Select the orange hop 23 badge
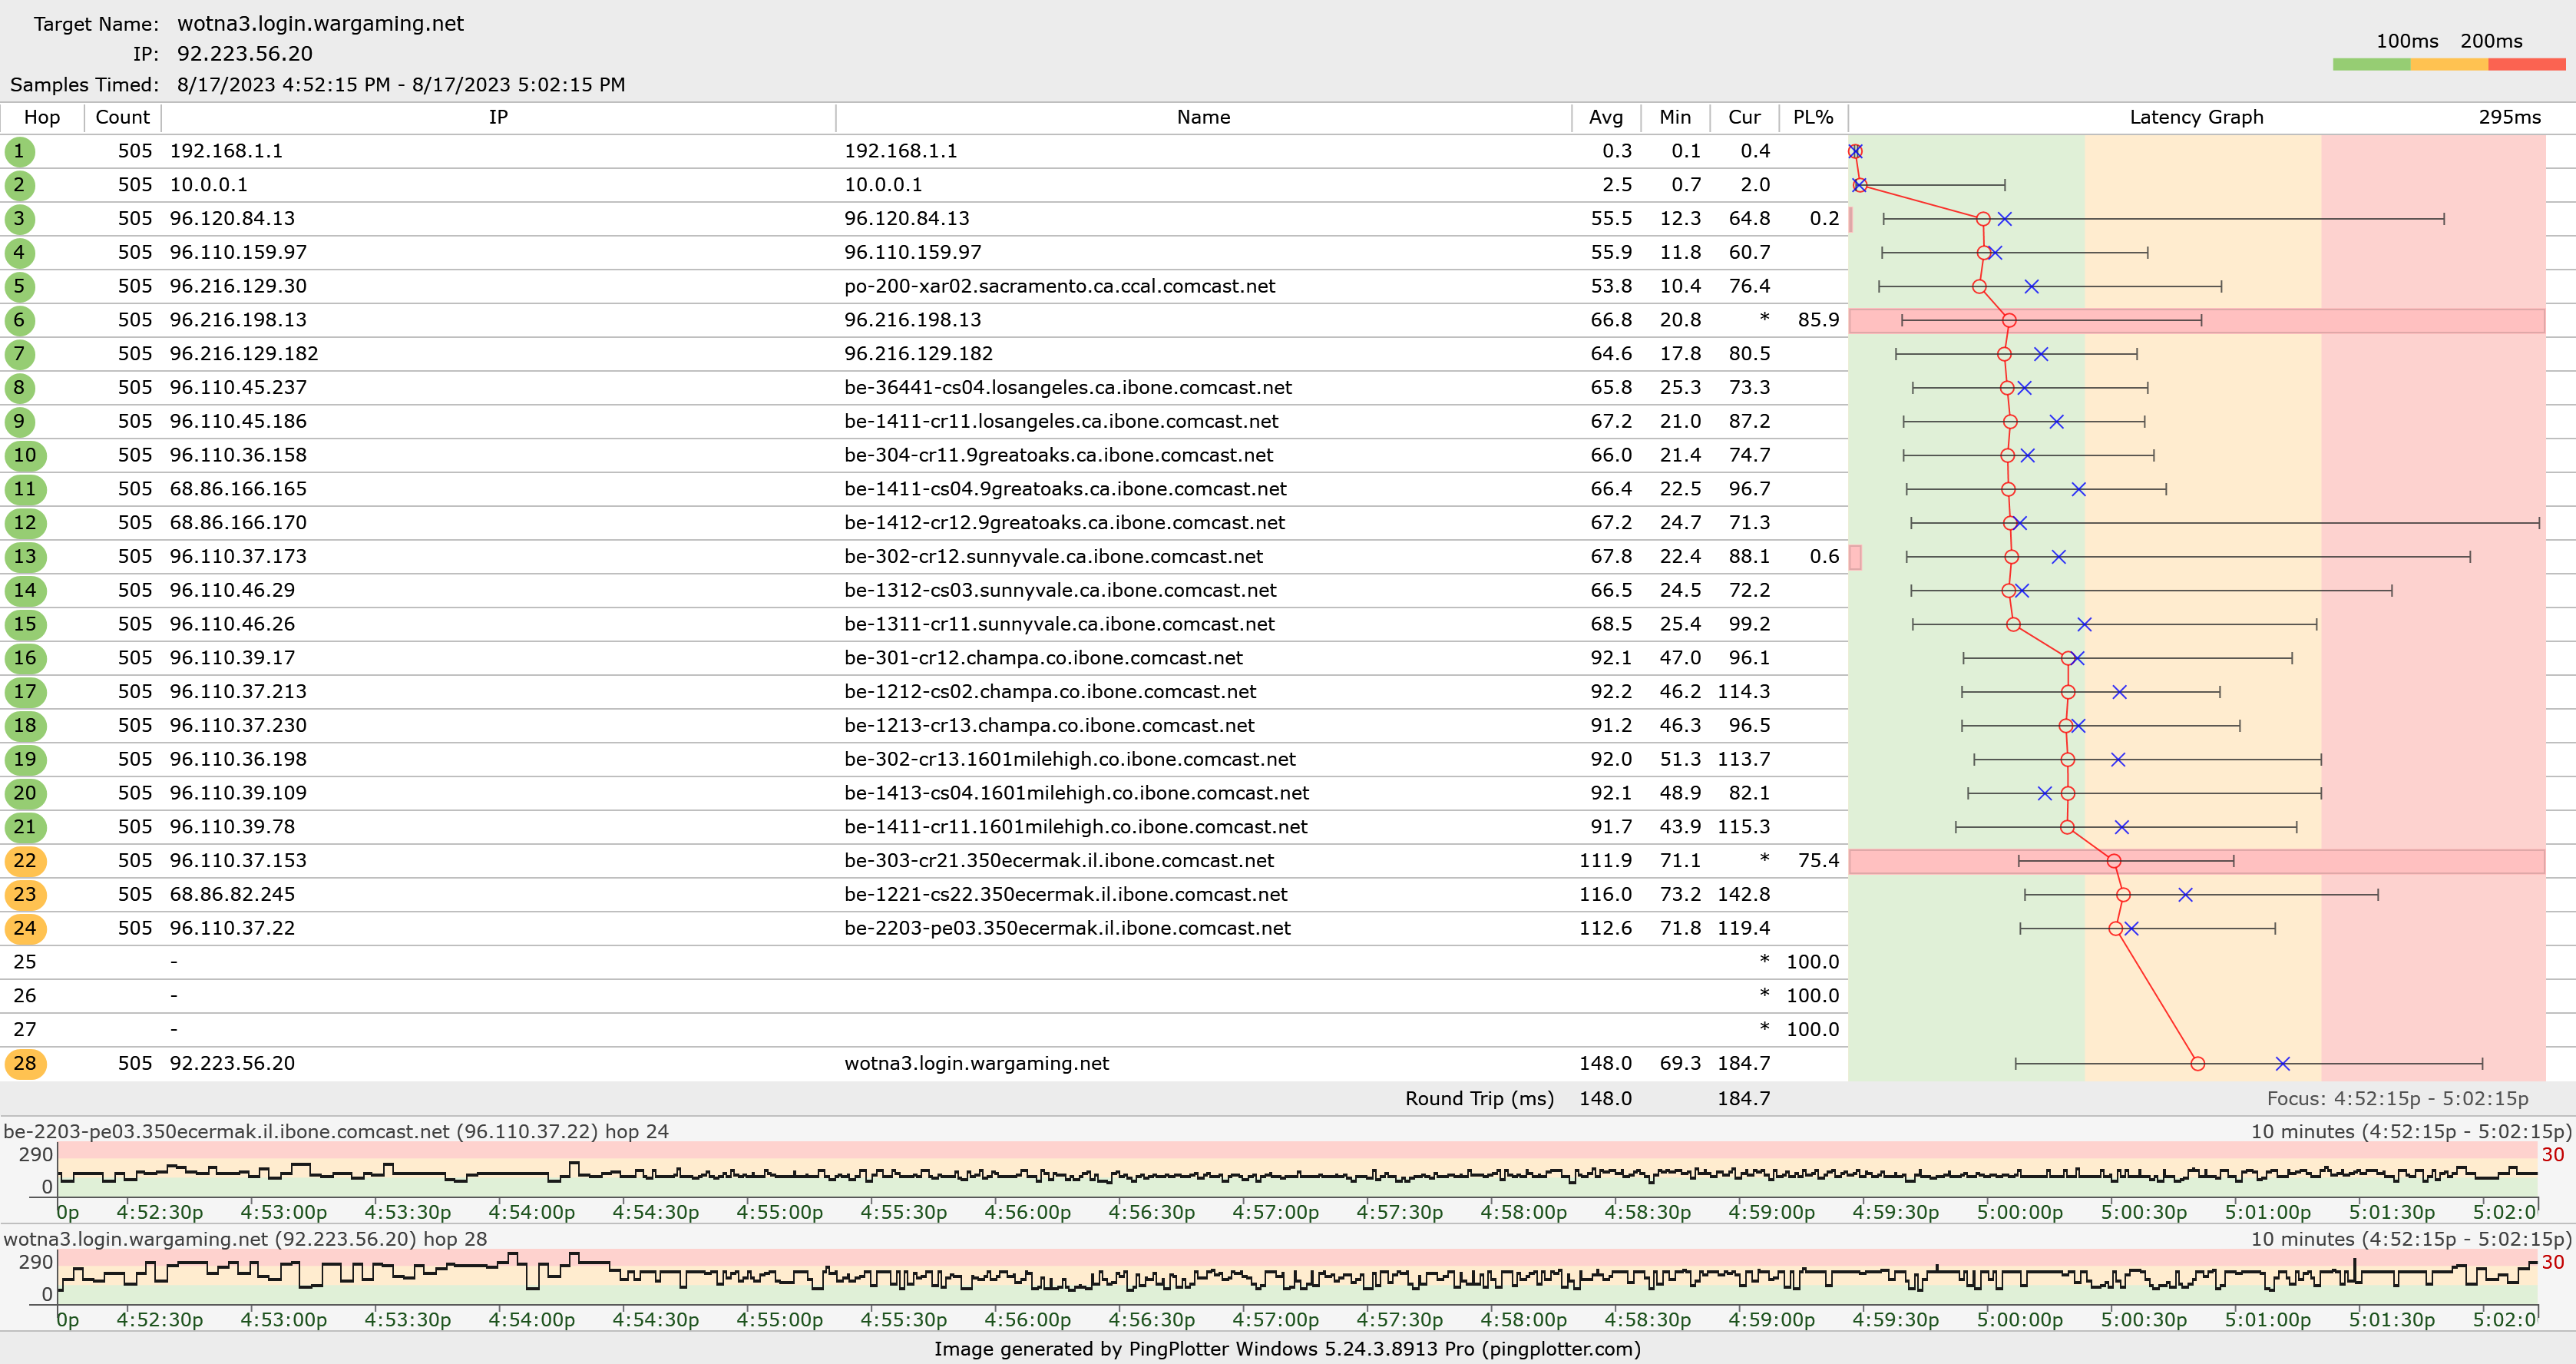This screenshot has height=1364, width=2576. [25, 895]
